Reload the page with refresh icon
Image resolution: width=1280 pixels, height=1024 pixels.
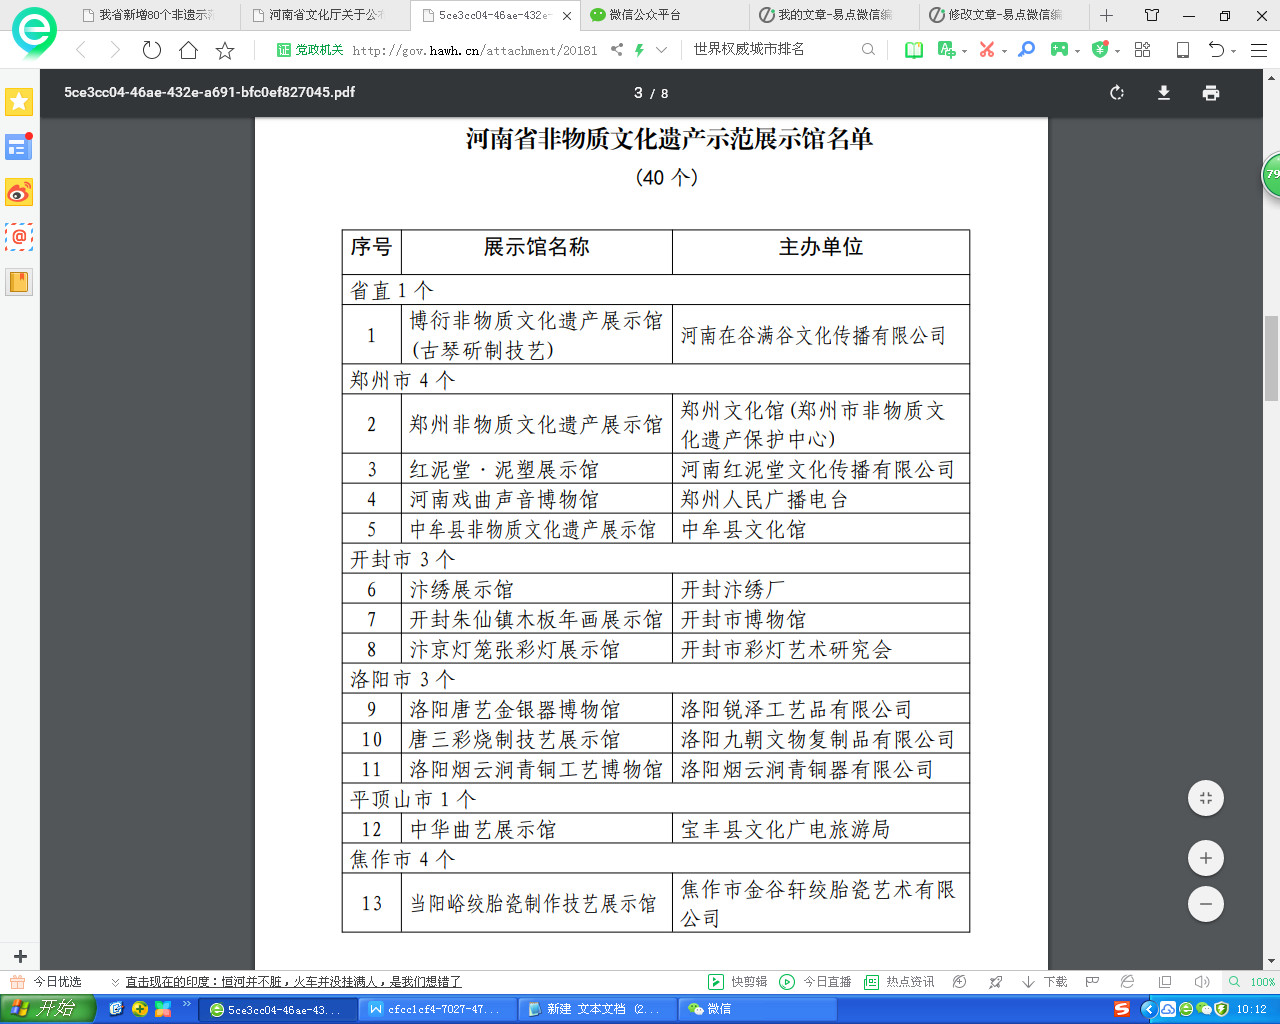click(x=152, y=50)
